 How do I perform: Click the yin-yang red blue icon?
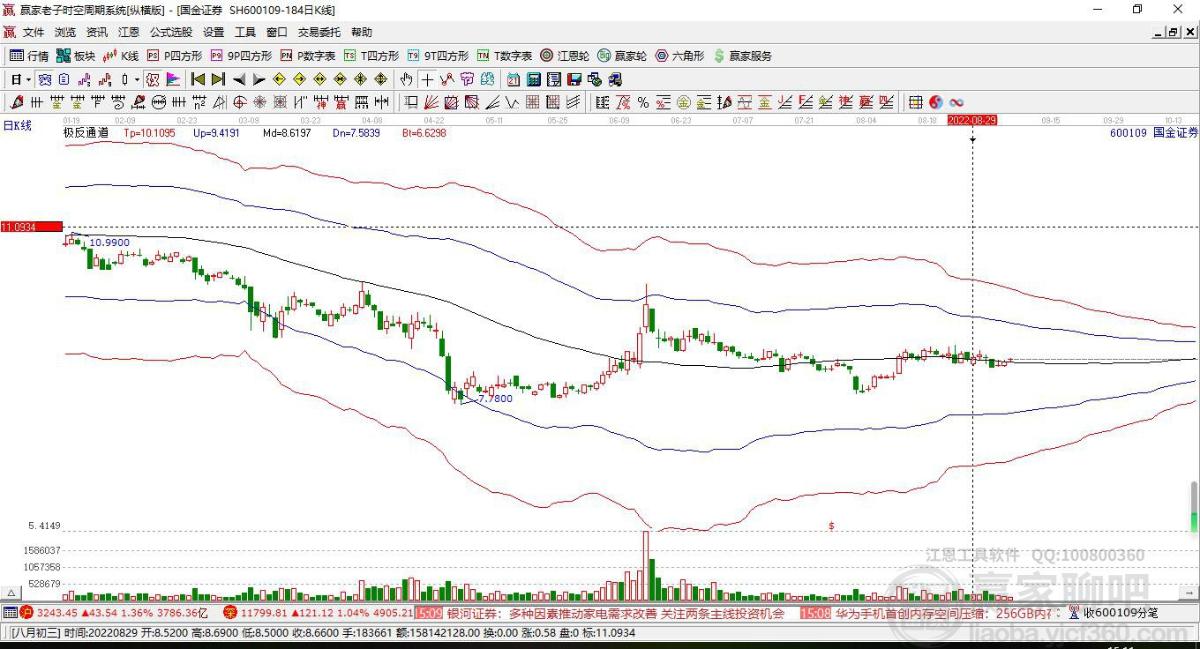[x=935, y=102]
